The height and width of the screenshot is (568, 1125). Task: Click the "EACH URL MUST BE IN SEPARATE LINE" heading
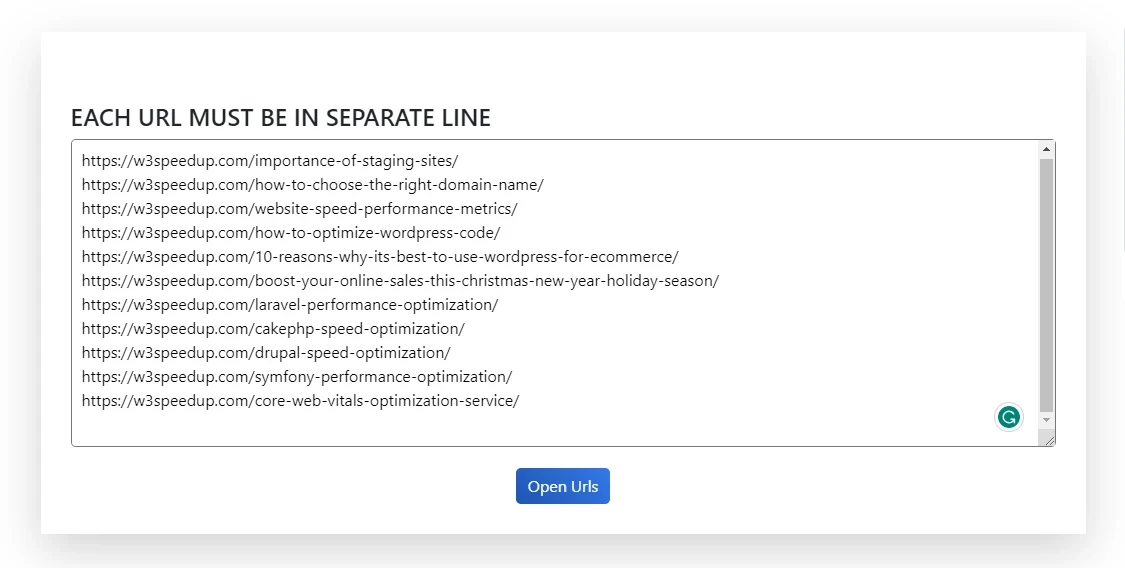[x=280, y=118]
